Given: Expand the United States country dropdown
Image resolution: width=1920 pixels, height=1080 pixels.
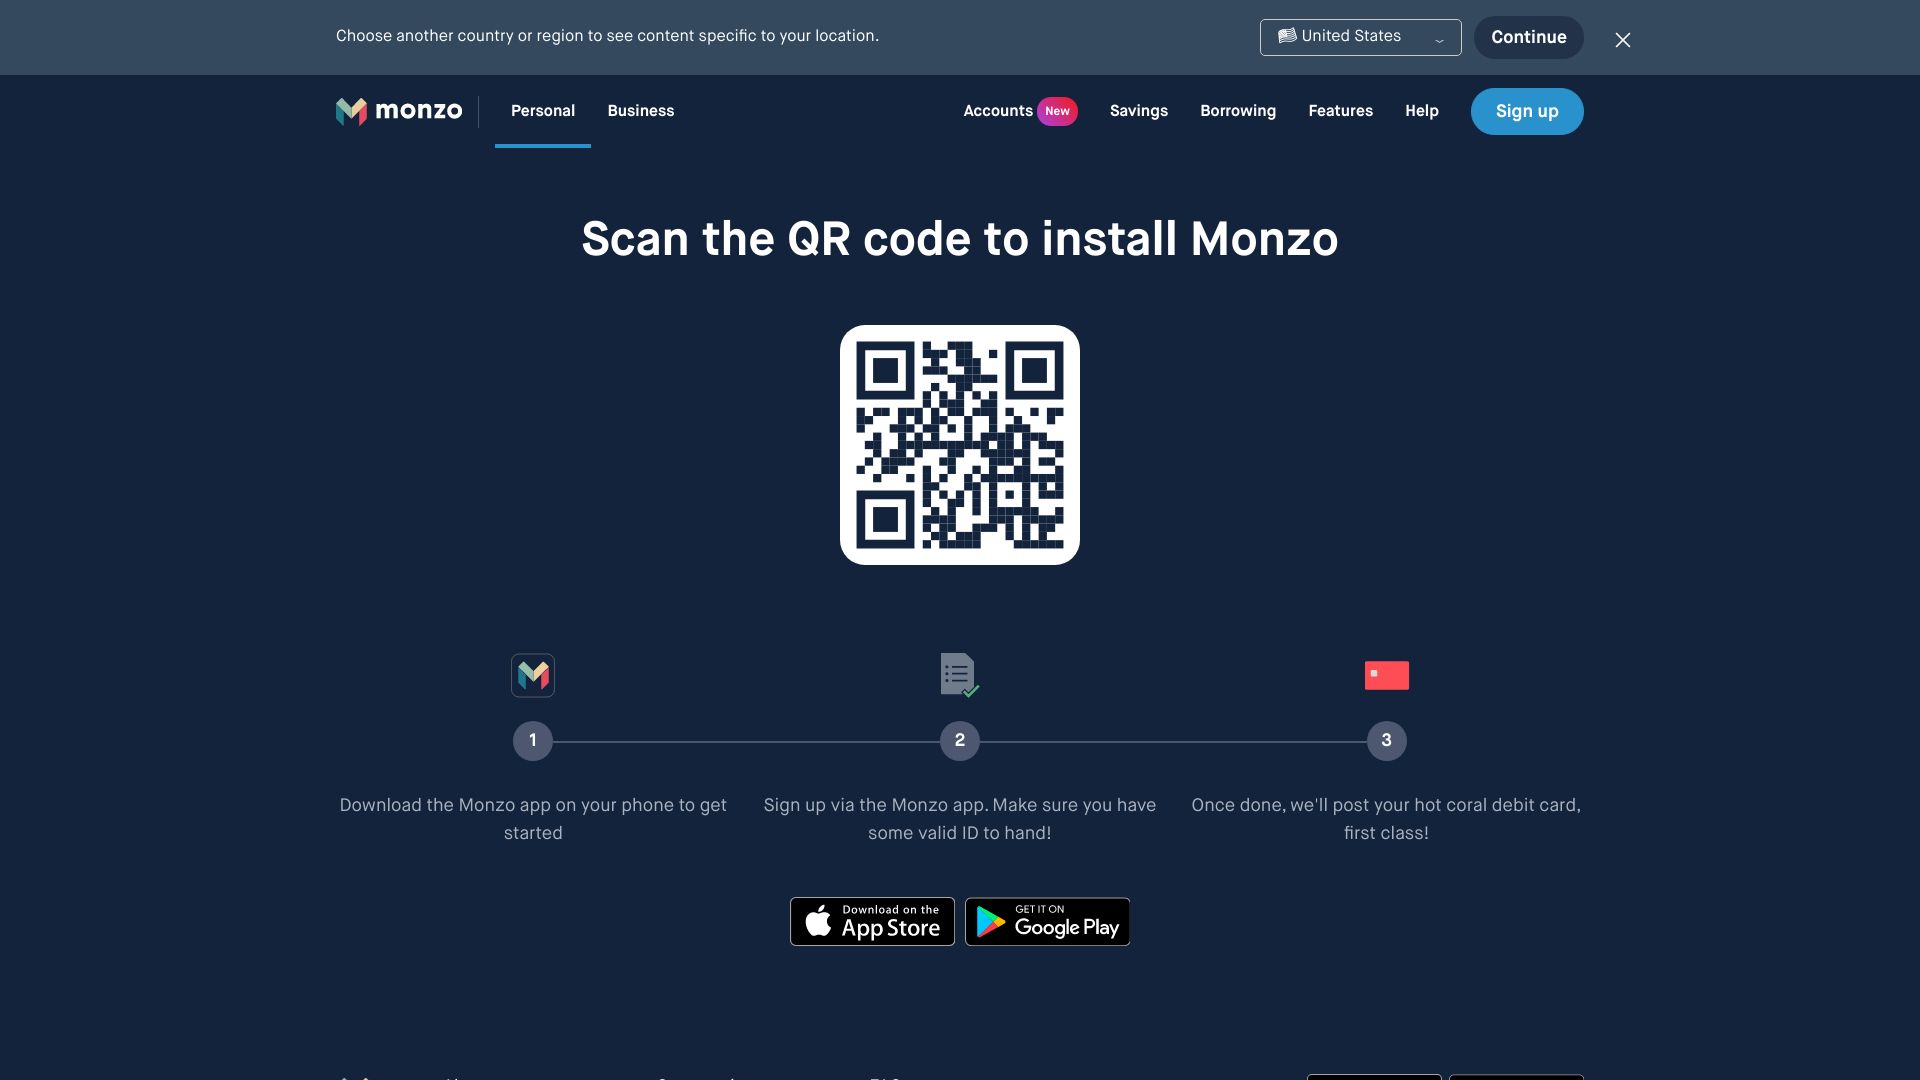Looking at the screenshot, I should (1360, 37).
